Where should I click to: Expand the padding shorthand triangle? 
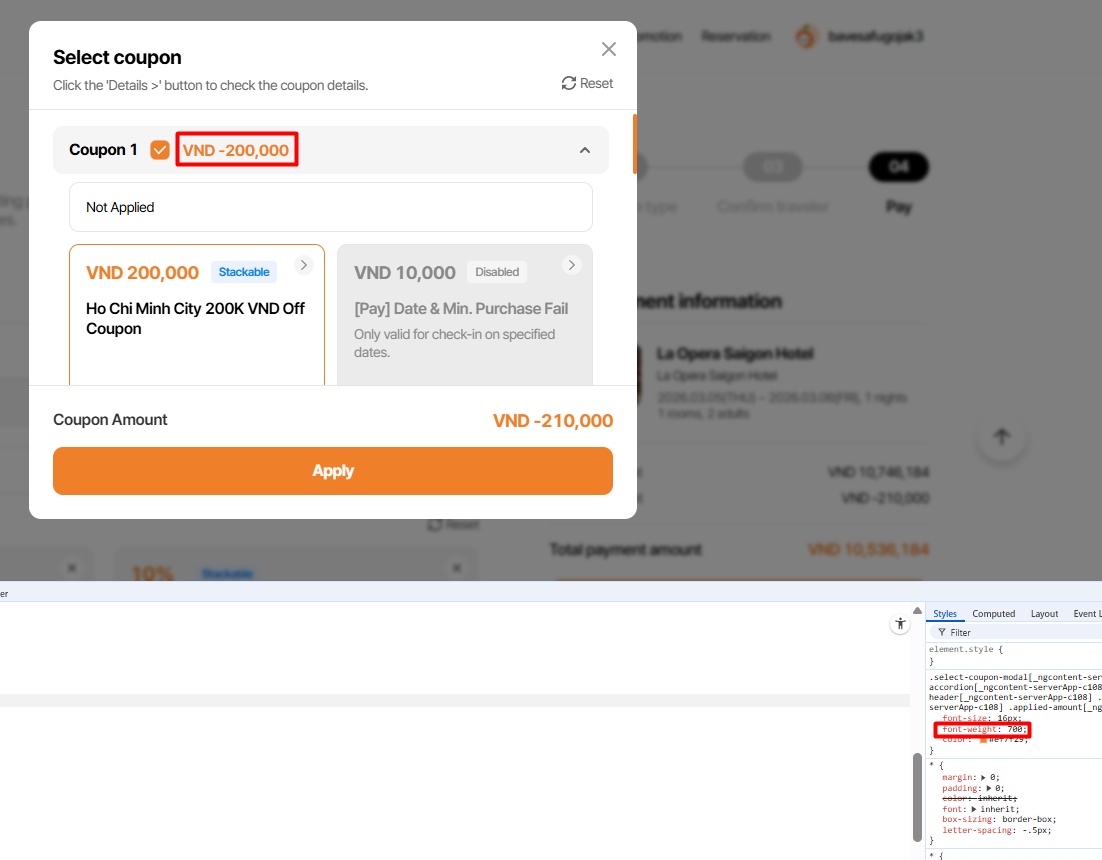[x=988, y=788]
